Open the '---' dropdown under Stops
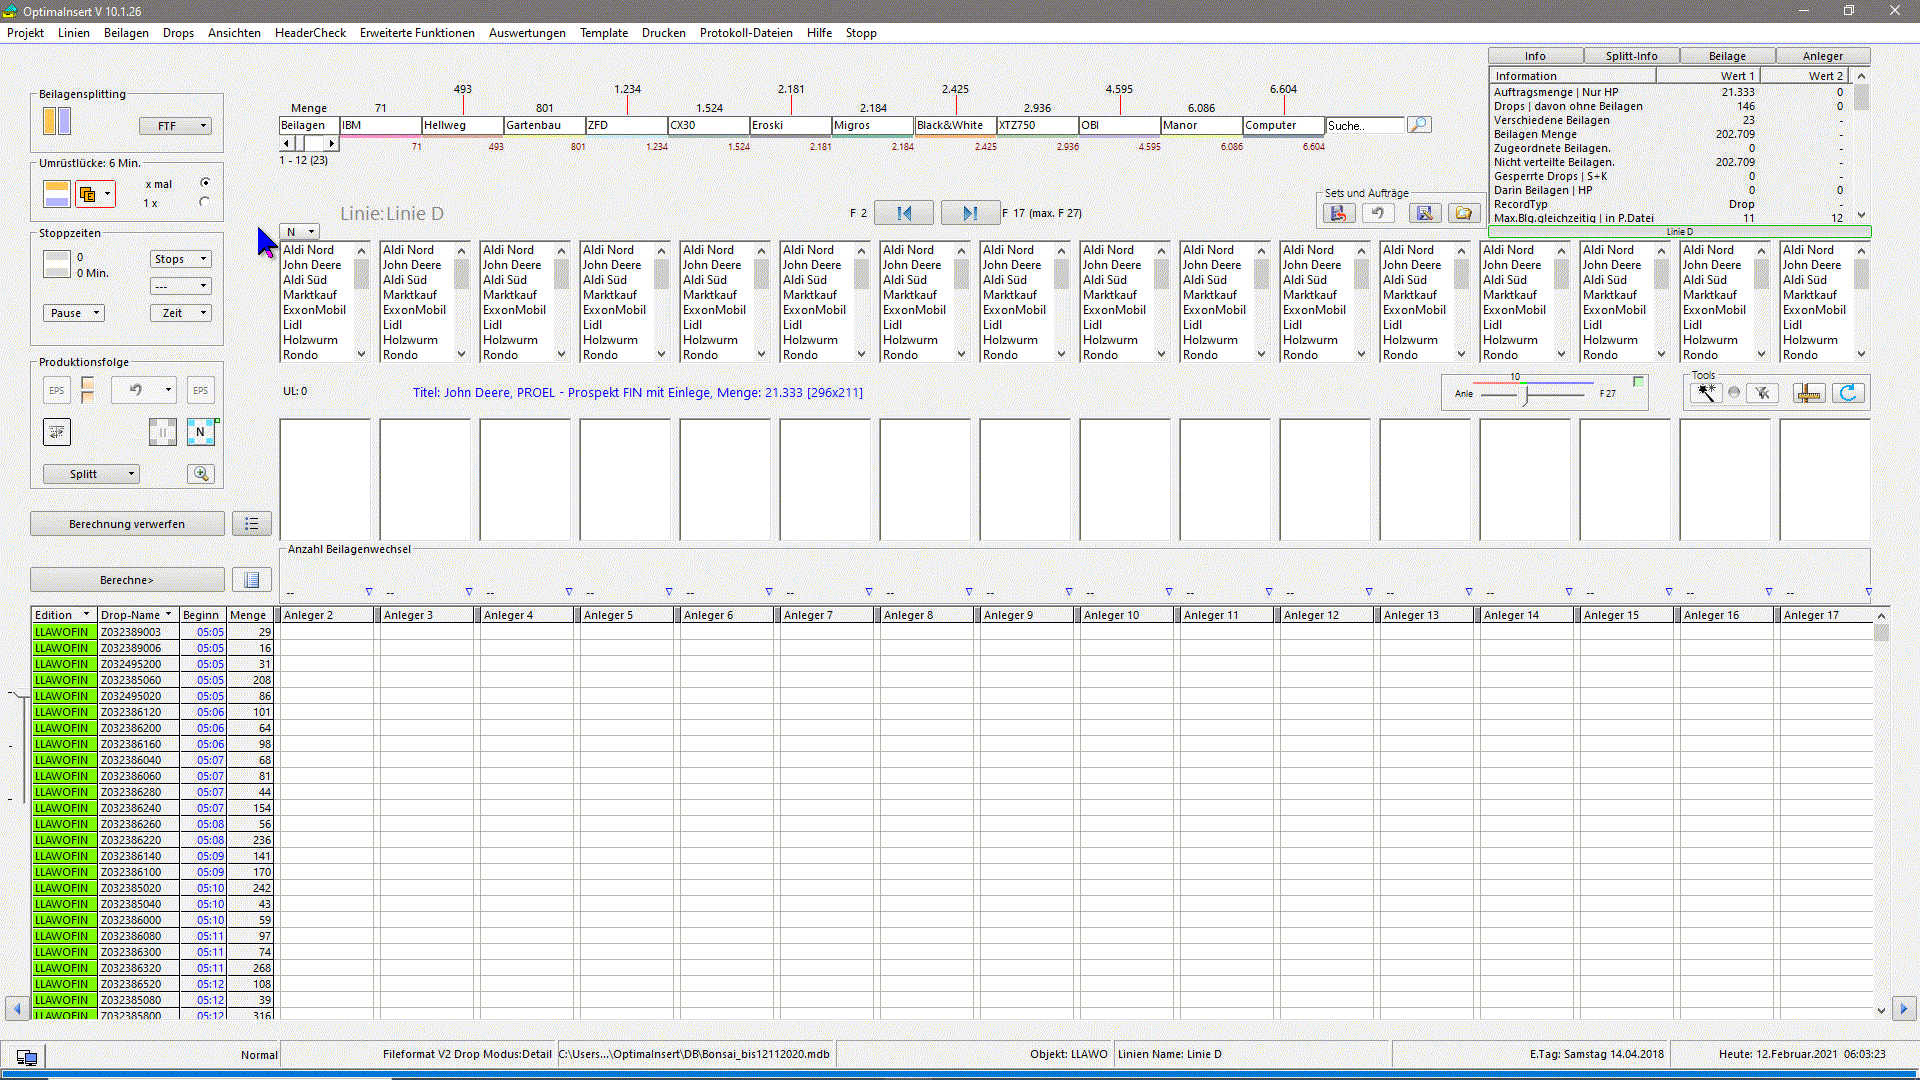Image resolution: width=1920 pixels, height=1080 pixels. click(x=181, y=286)
